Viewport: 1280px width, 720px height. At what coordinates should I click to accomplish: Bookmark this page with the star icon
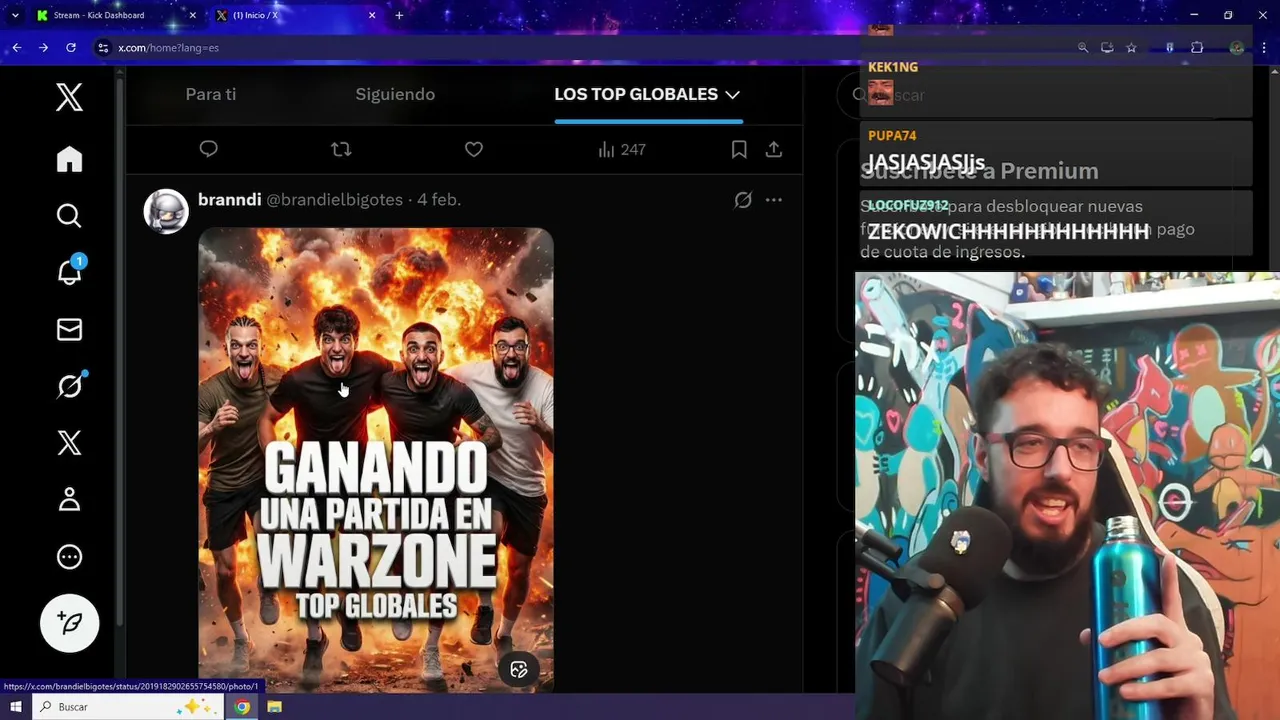point(1131,47)
